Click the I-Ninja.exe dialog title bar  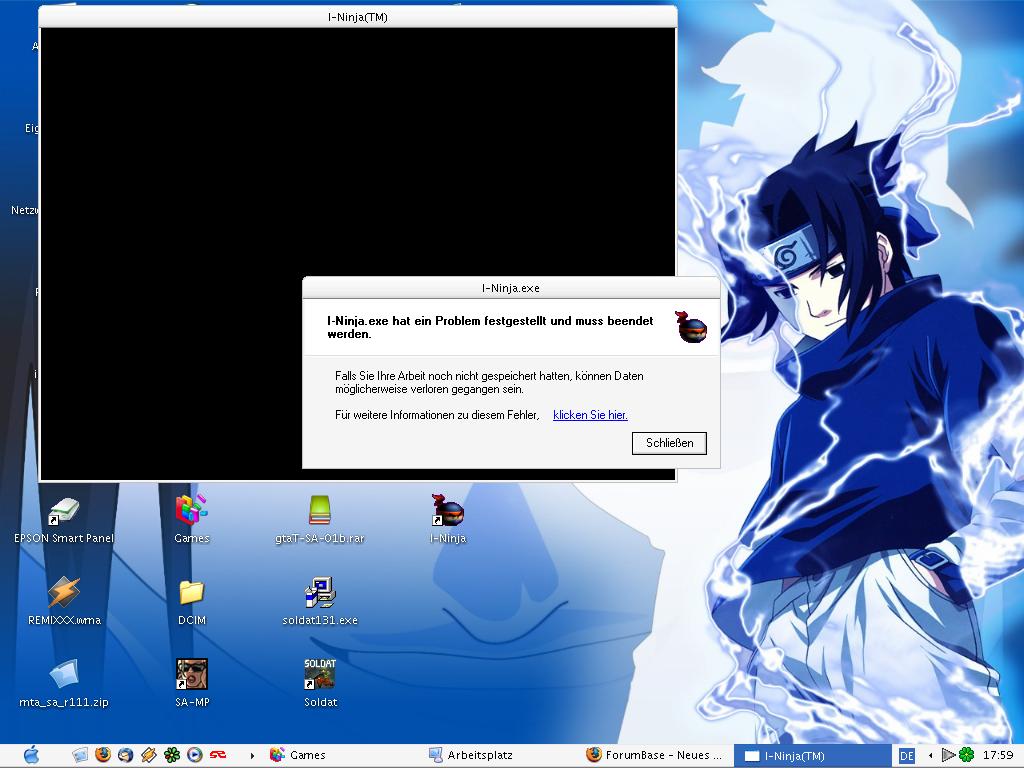tap(511, 288)
